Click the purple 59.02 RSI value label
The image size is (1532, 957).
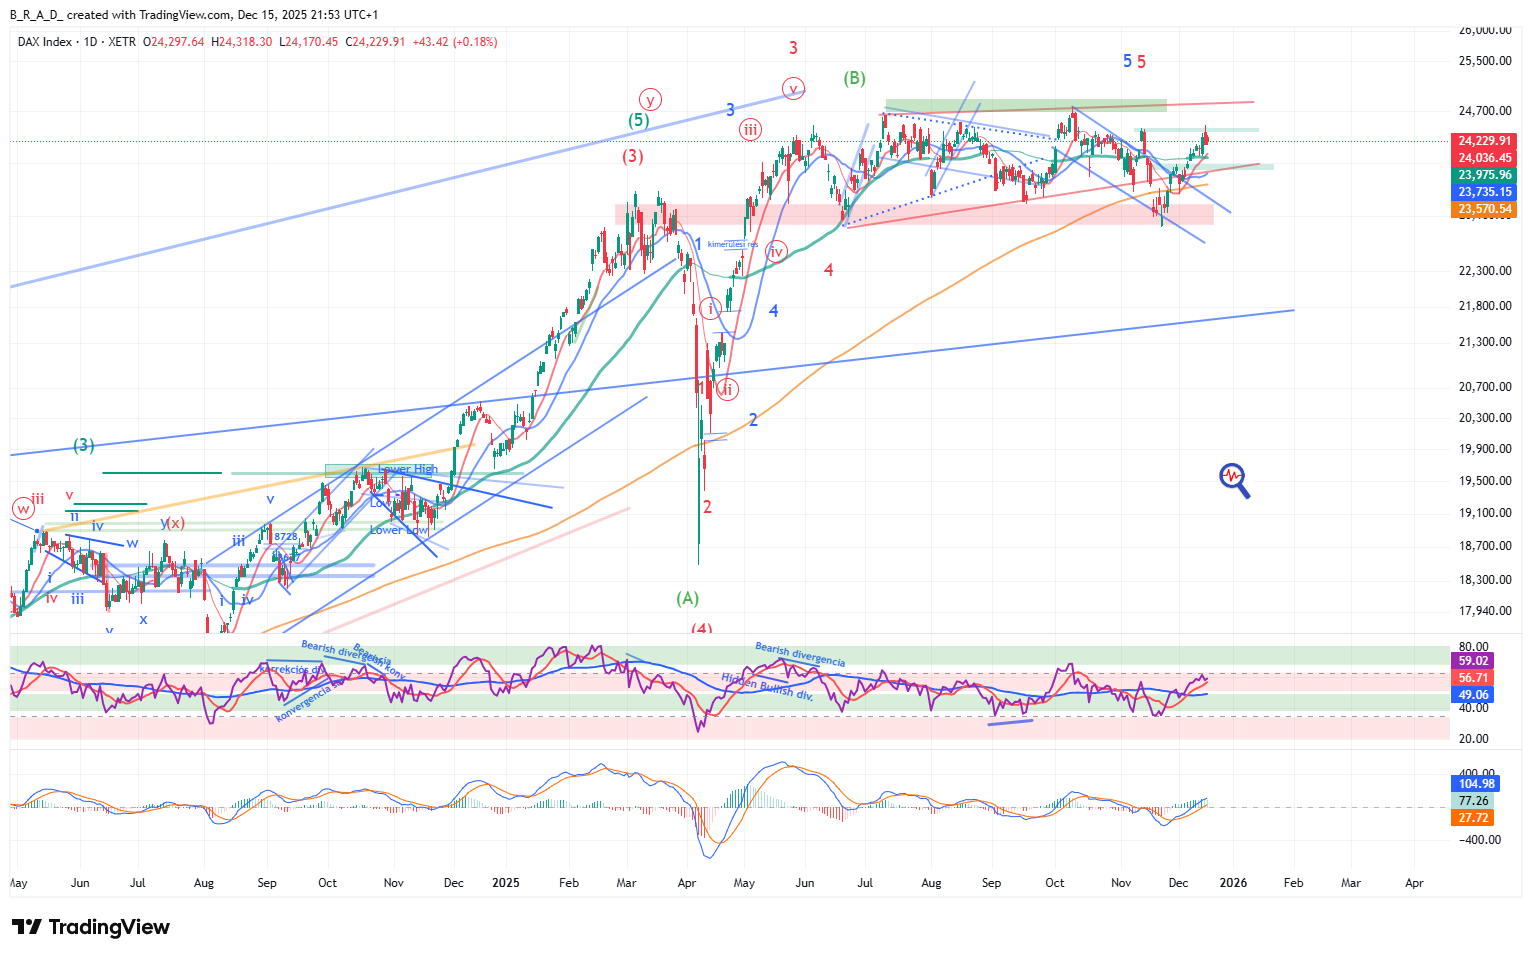[x=1473, y=661]
